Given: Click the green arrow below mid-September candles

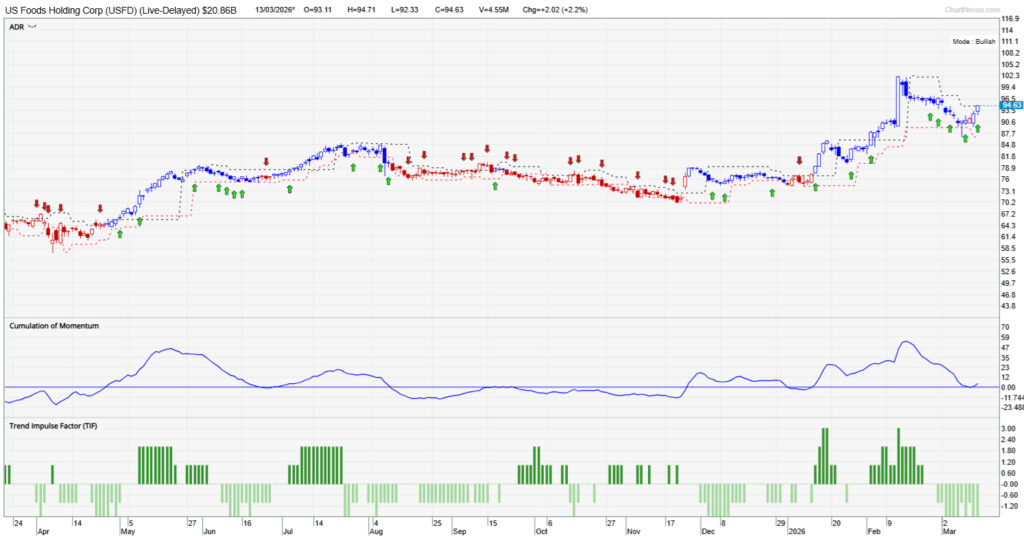Looking at the screenshot, I should [x=495, y=186].
